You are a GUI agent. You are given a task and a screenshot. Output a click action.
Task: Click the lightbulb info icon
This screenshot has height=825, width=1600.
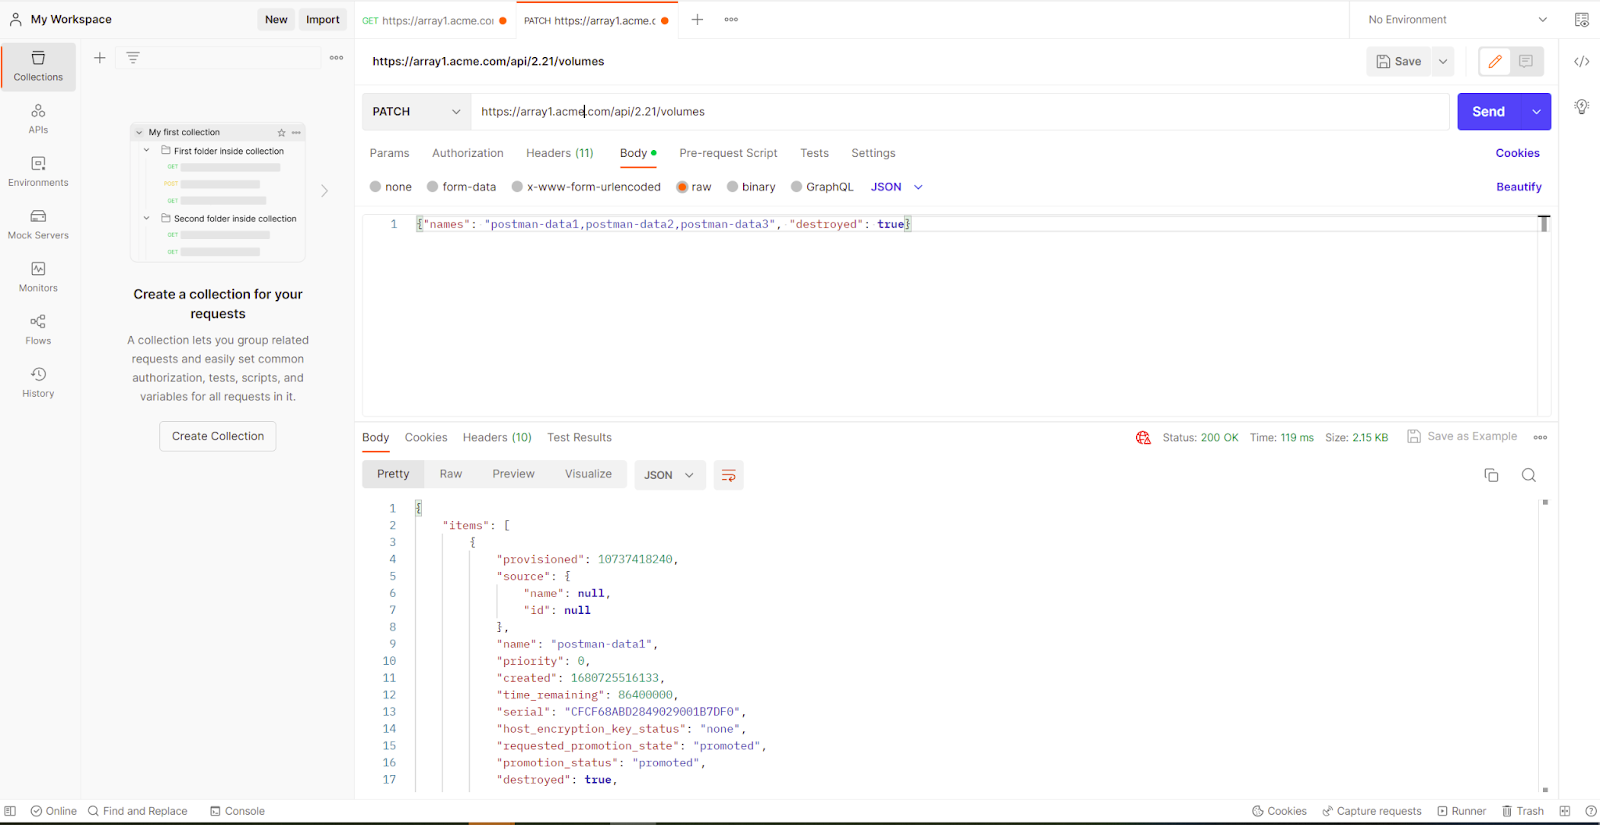coord(1581,107)
